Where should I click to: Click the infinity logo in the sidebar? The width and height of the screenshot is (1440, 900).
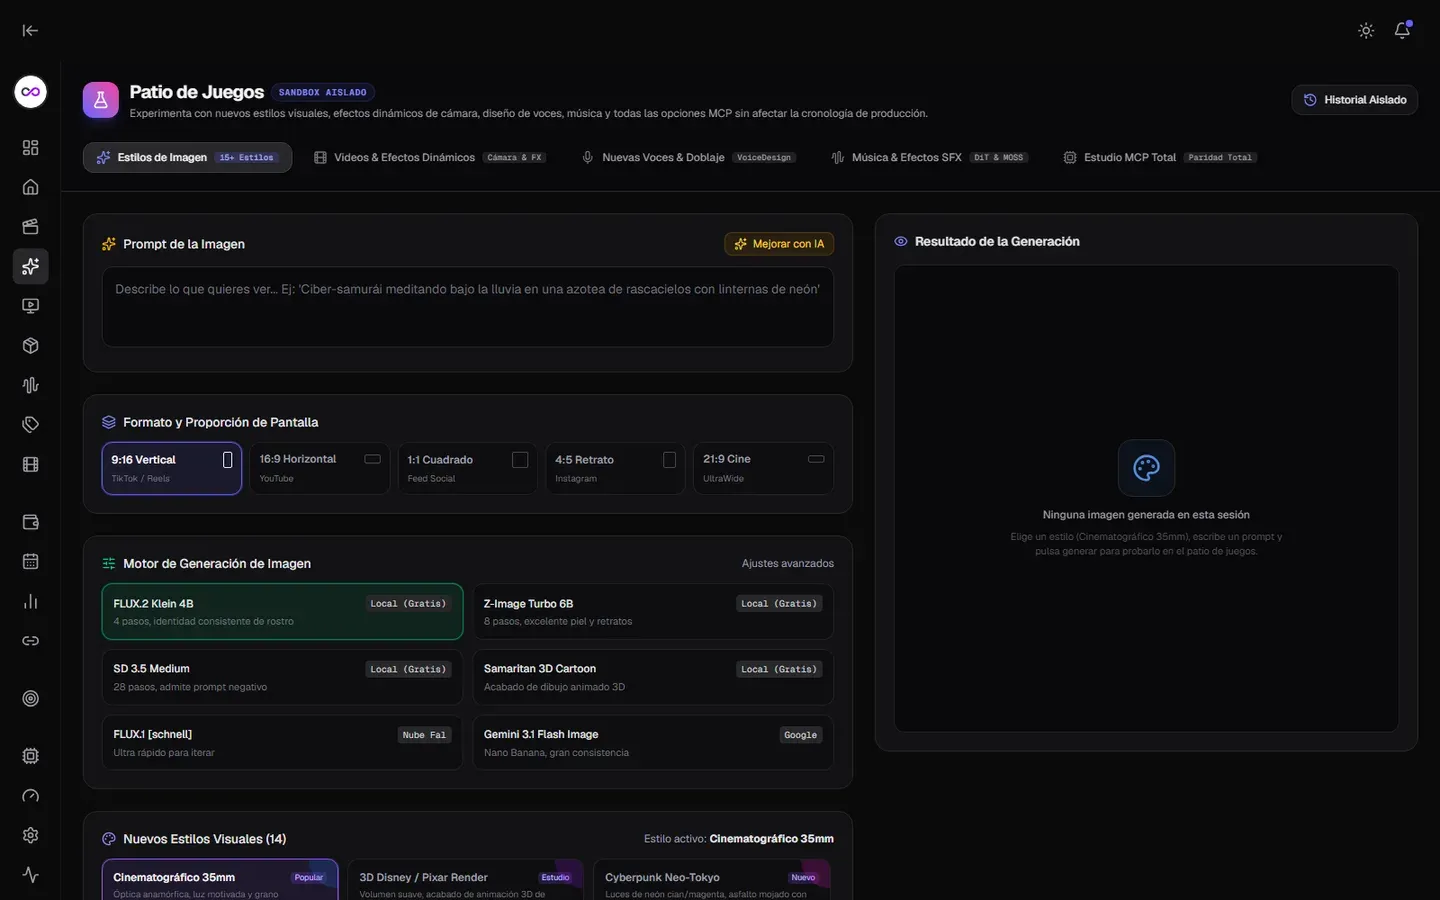[x=31, y=92]
